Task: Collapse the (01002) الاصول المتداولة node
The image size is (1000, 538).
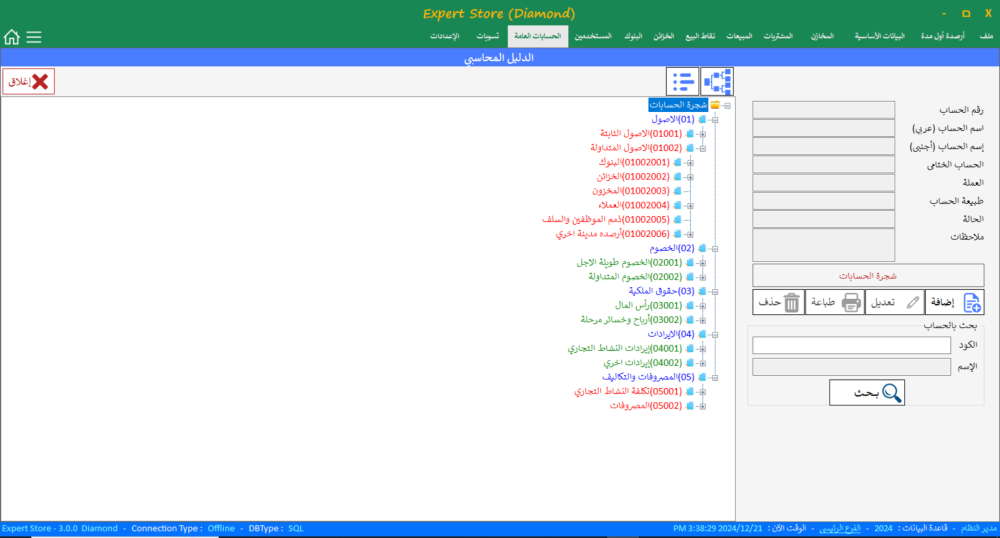Action: (x=702, y=148)
